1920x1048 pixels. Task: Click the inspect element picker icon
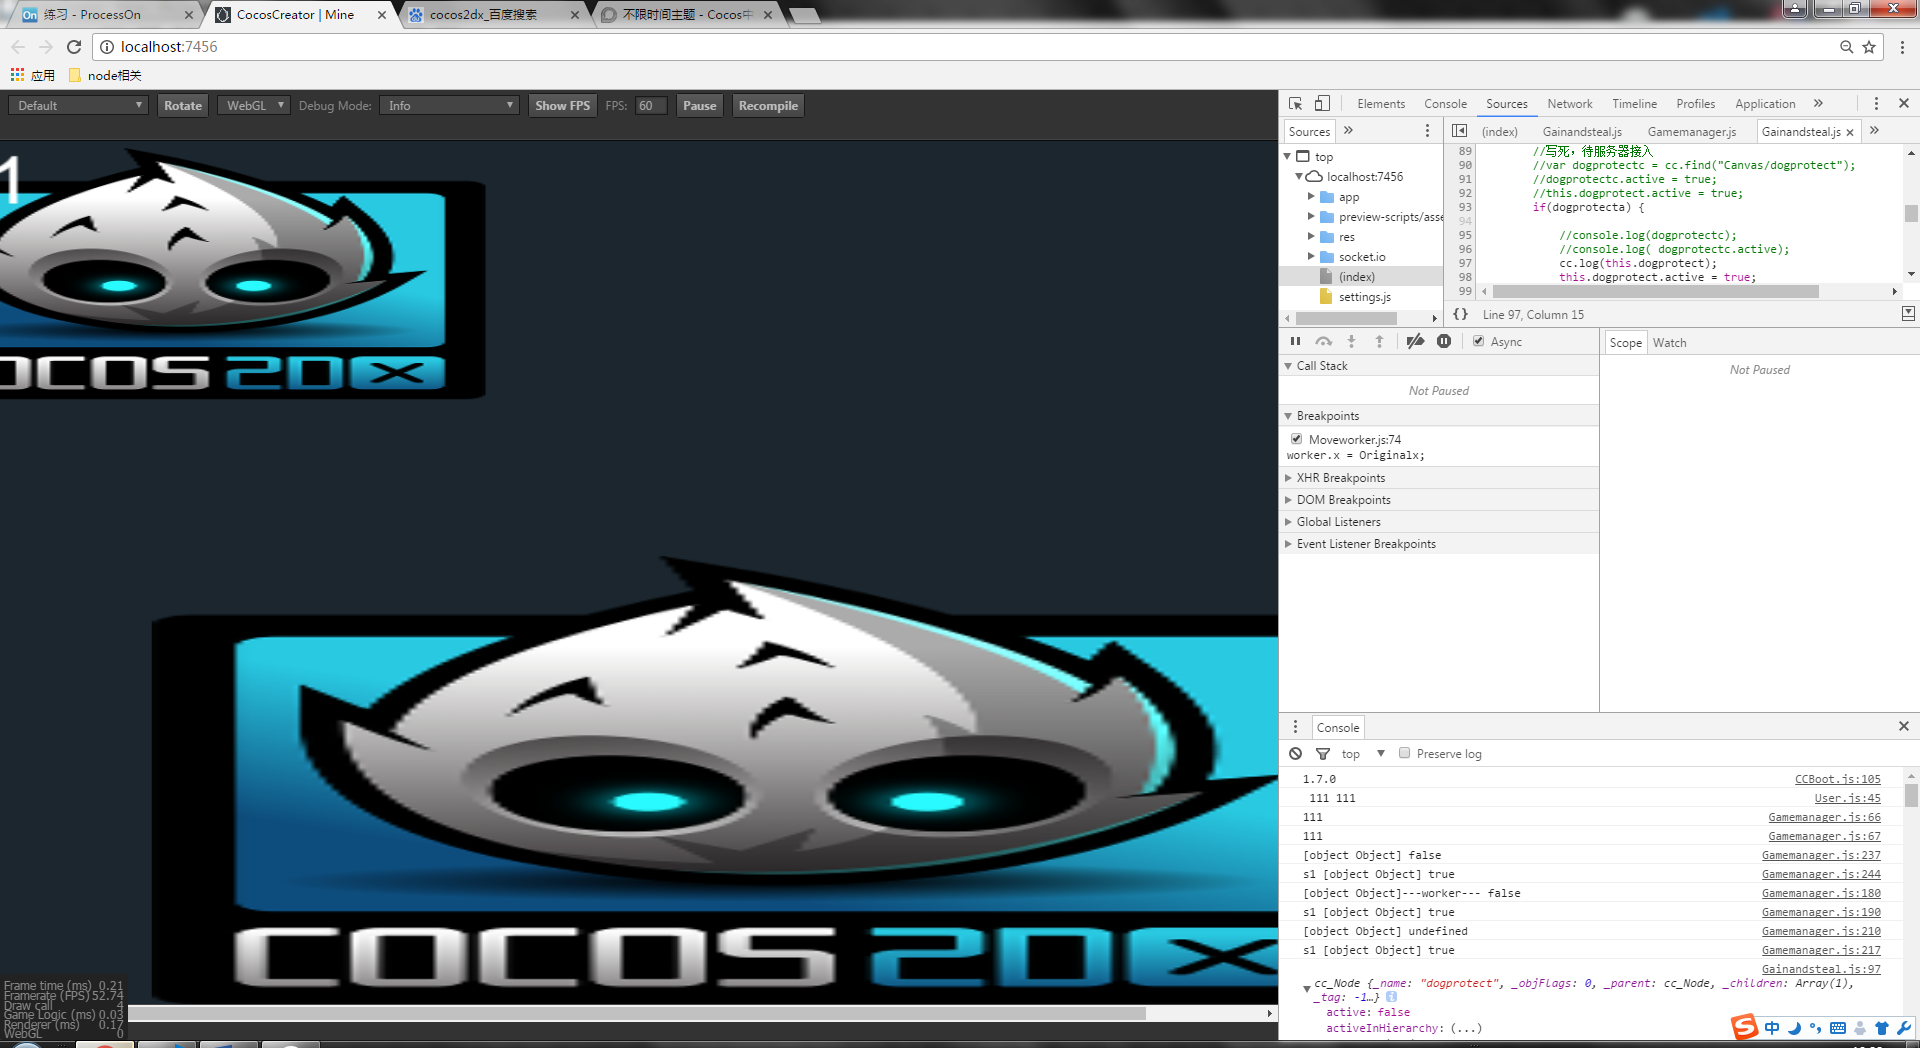1295,104
